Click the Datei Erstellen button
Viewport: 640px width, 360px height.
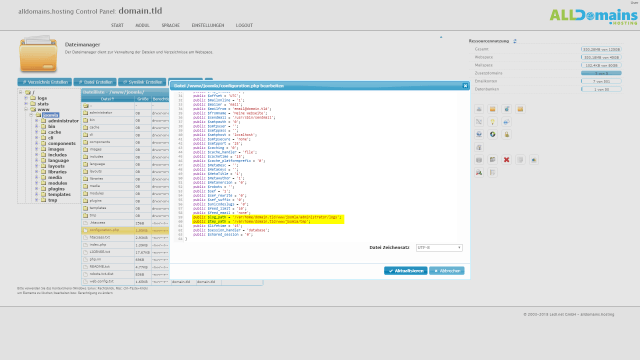click(95, 82)
